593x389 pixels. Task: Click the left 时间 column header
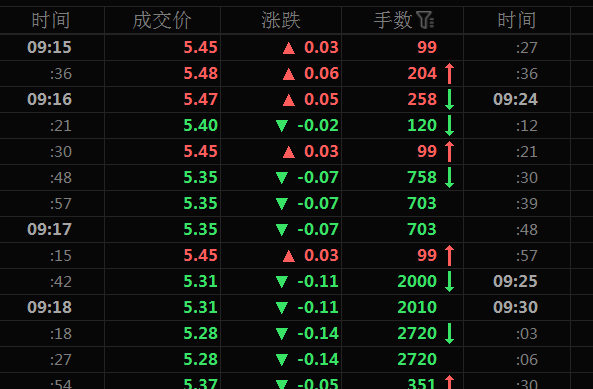(51, 20)
